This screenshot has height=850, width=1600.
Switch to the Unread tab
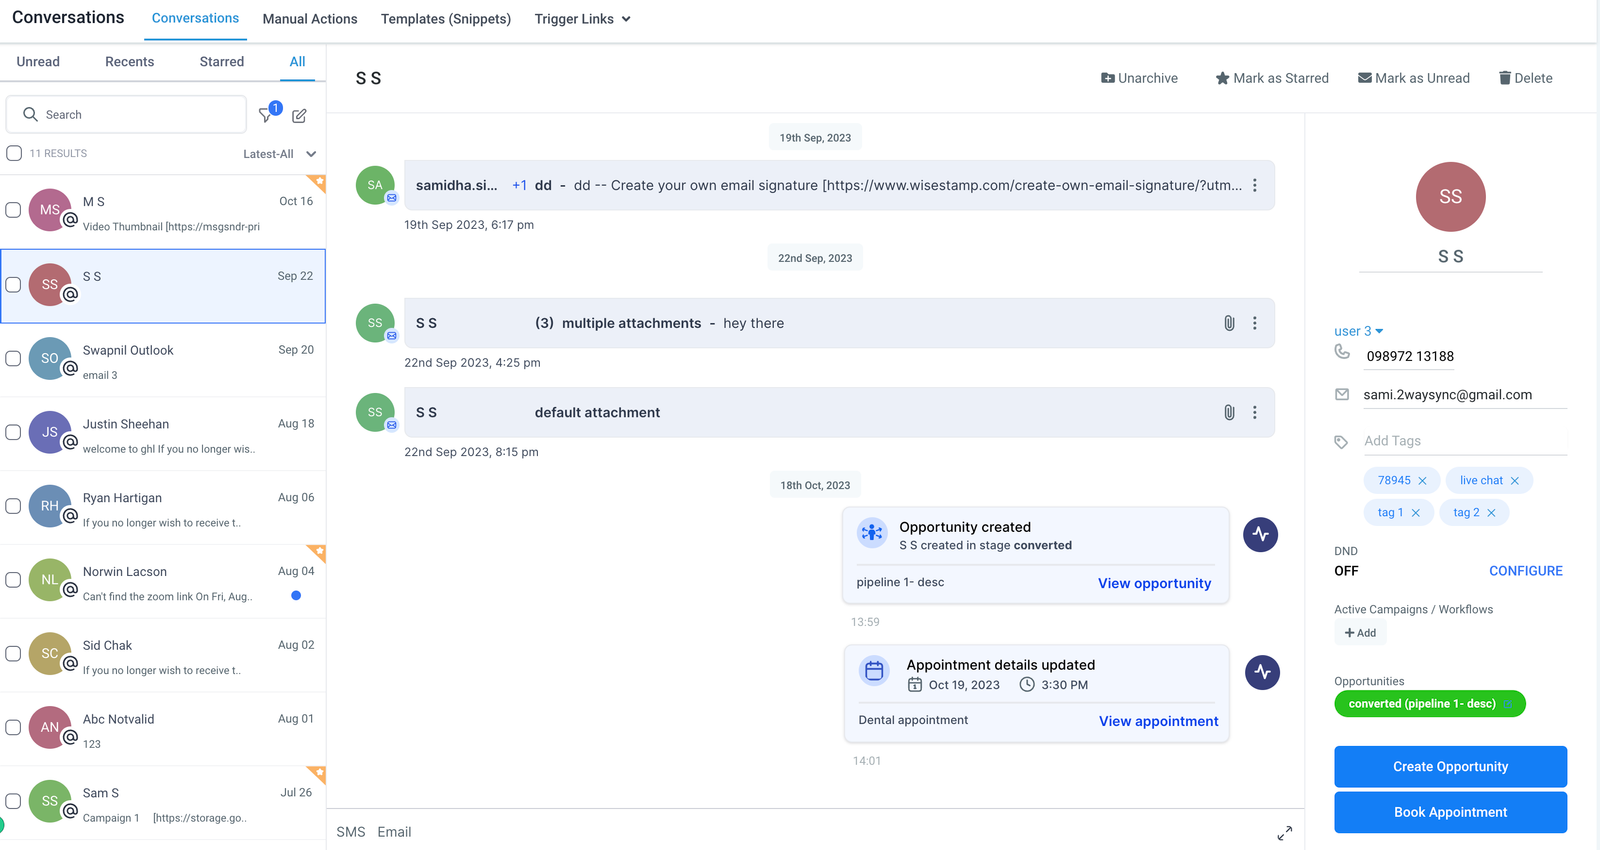(38, 62)
